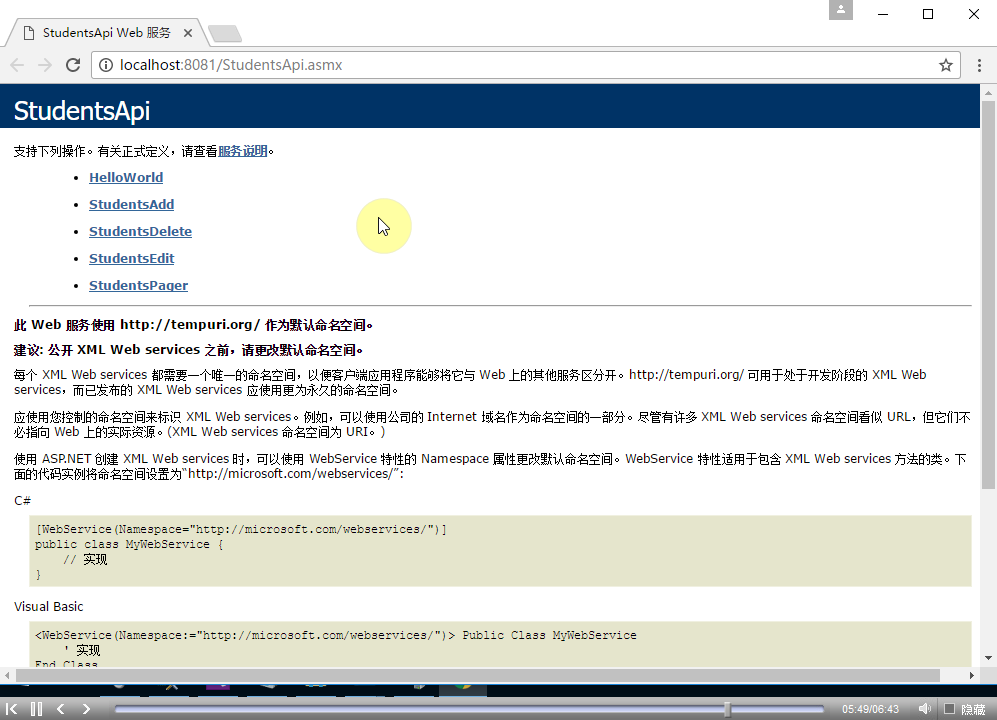Viewport: 997px width, 720px height.
Task: Click the speaker icon on the playback bar
Action: point(924,708)
